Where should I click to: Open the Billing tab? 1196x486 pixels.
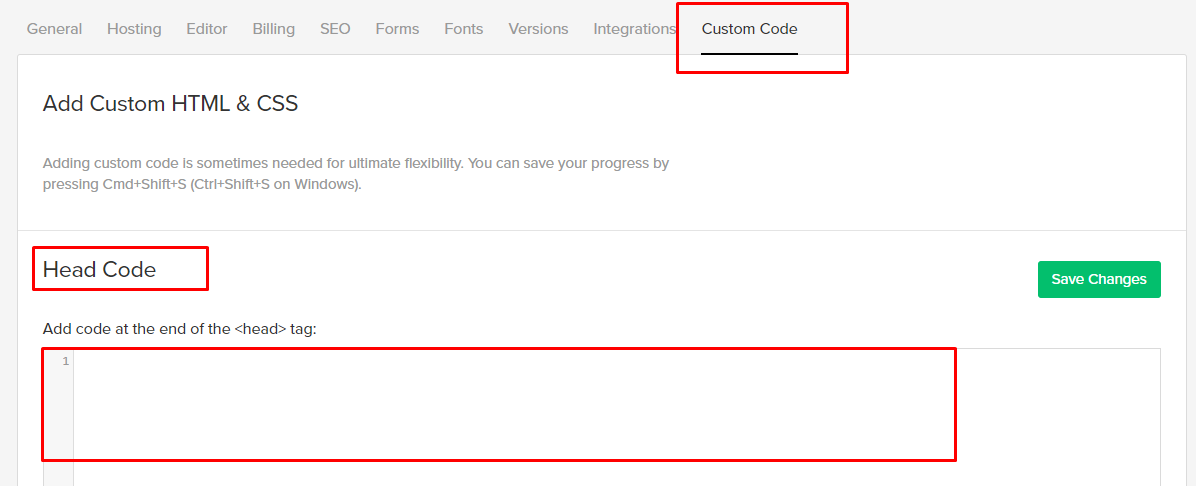pyautogui.click(x=273, y=29)
